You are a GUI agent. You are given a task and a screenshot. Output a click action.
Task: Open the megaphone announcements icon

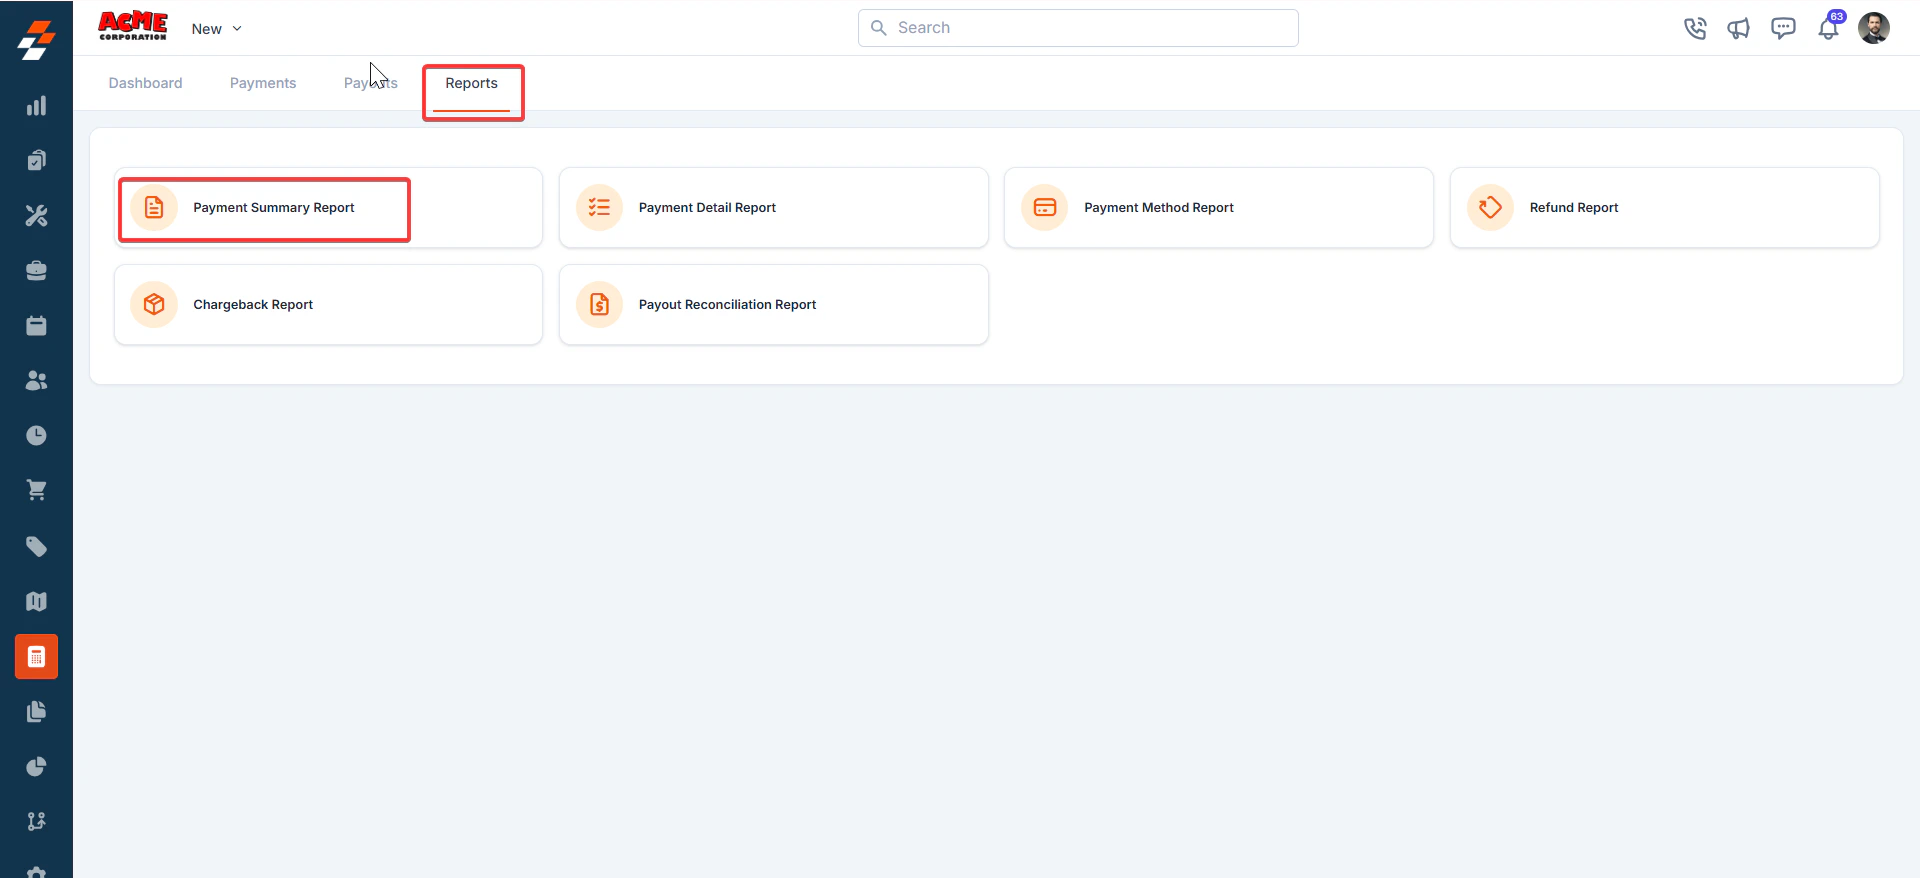click(1739, 28)
